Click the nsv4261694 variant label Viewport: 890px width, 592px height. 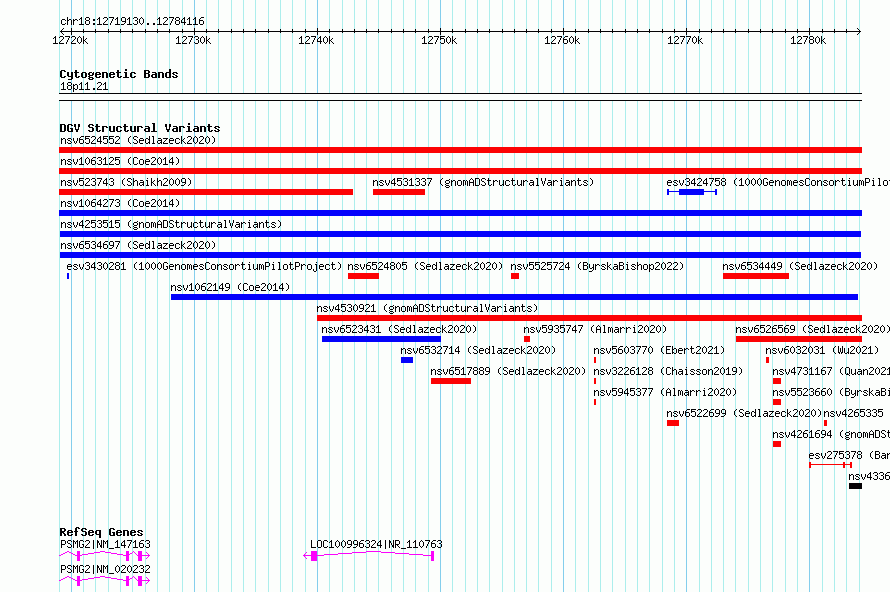coord(831,434)
